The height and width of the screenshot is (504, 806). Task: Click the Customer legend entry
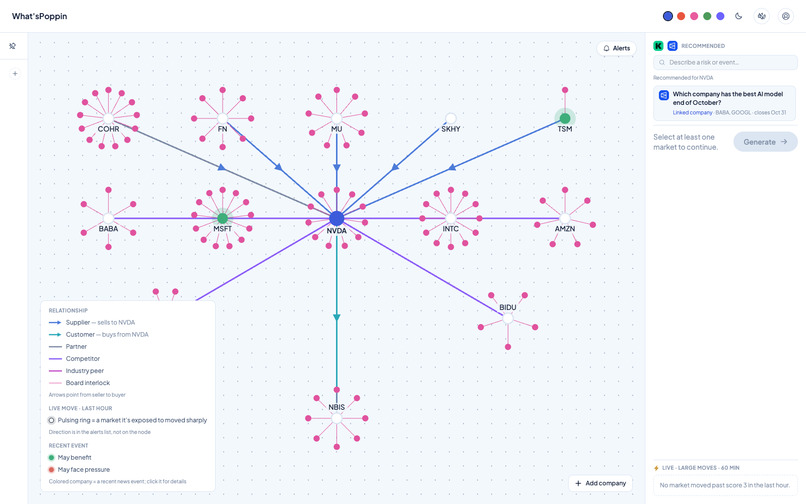pyautogui.click(x=99, y=335)
